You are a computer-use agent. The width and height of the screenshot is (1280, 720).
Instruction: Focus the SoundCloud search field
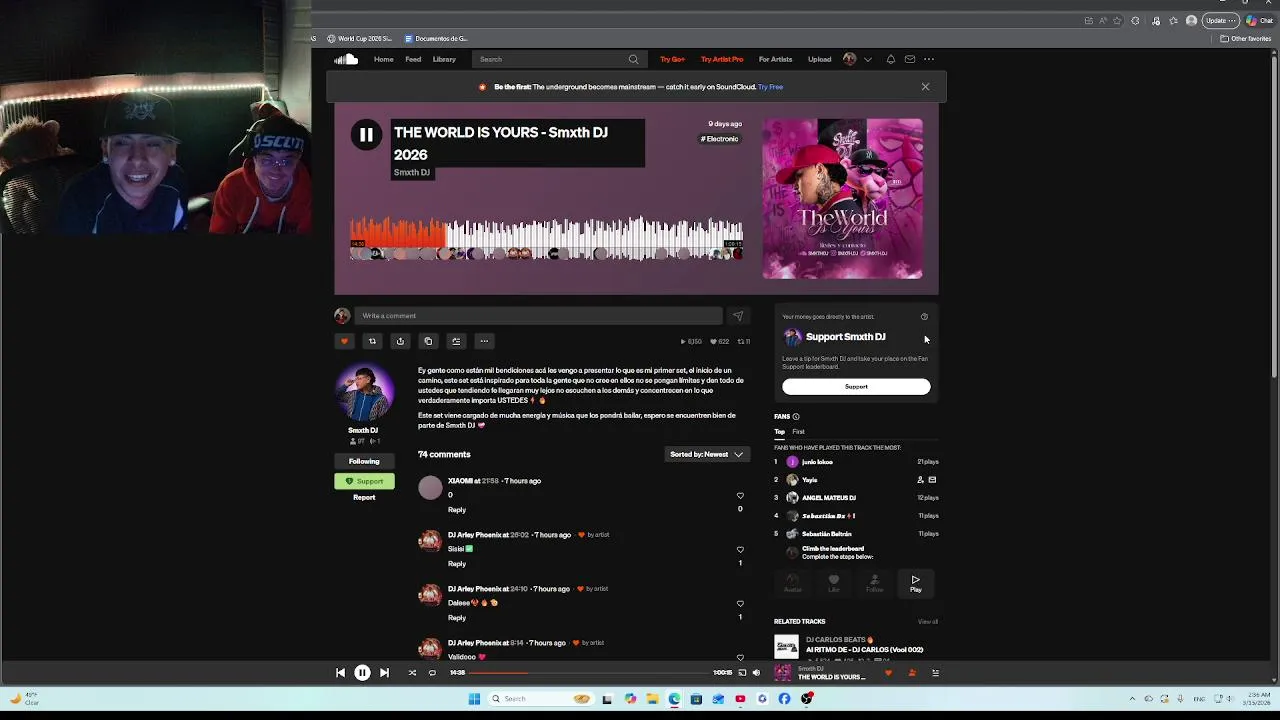pyautogui.click(x=558, y=59)
